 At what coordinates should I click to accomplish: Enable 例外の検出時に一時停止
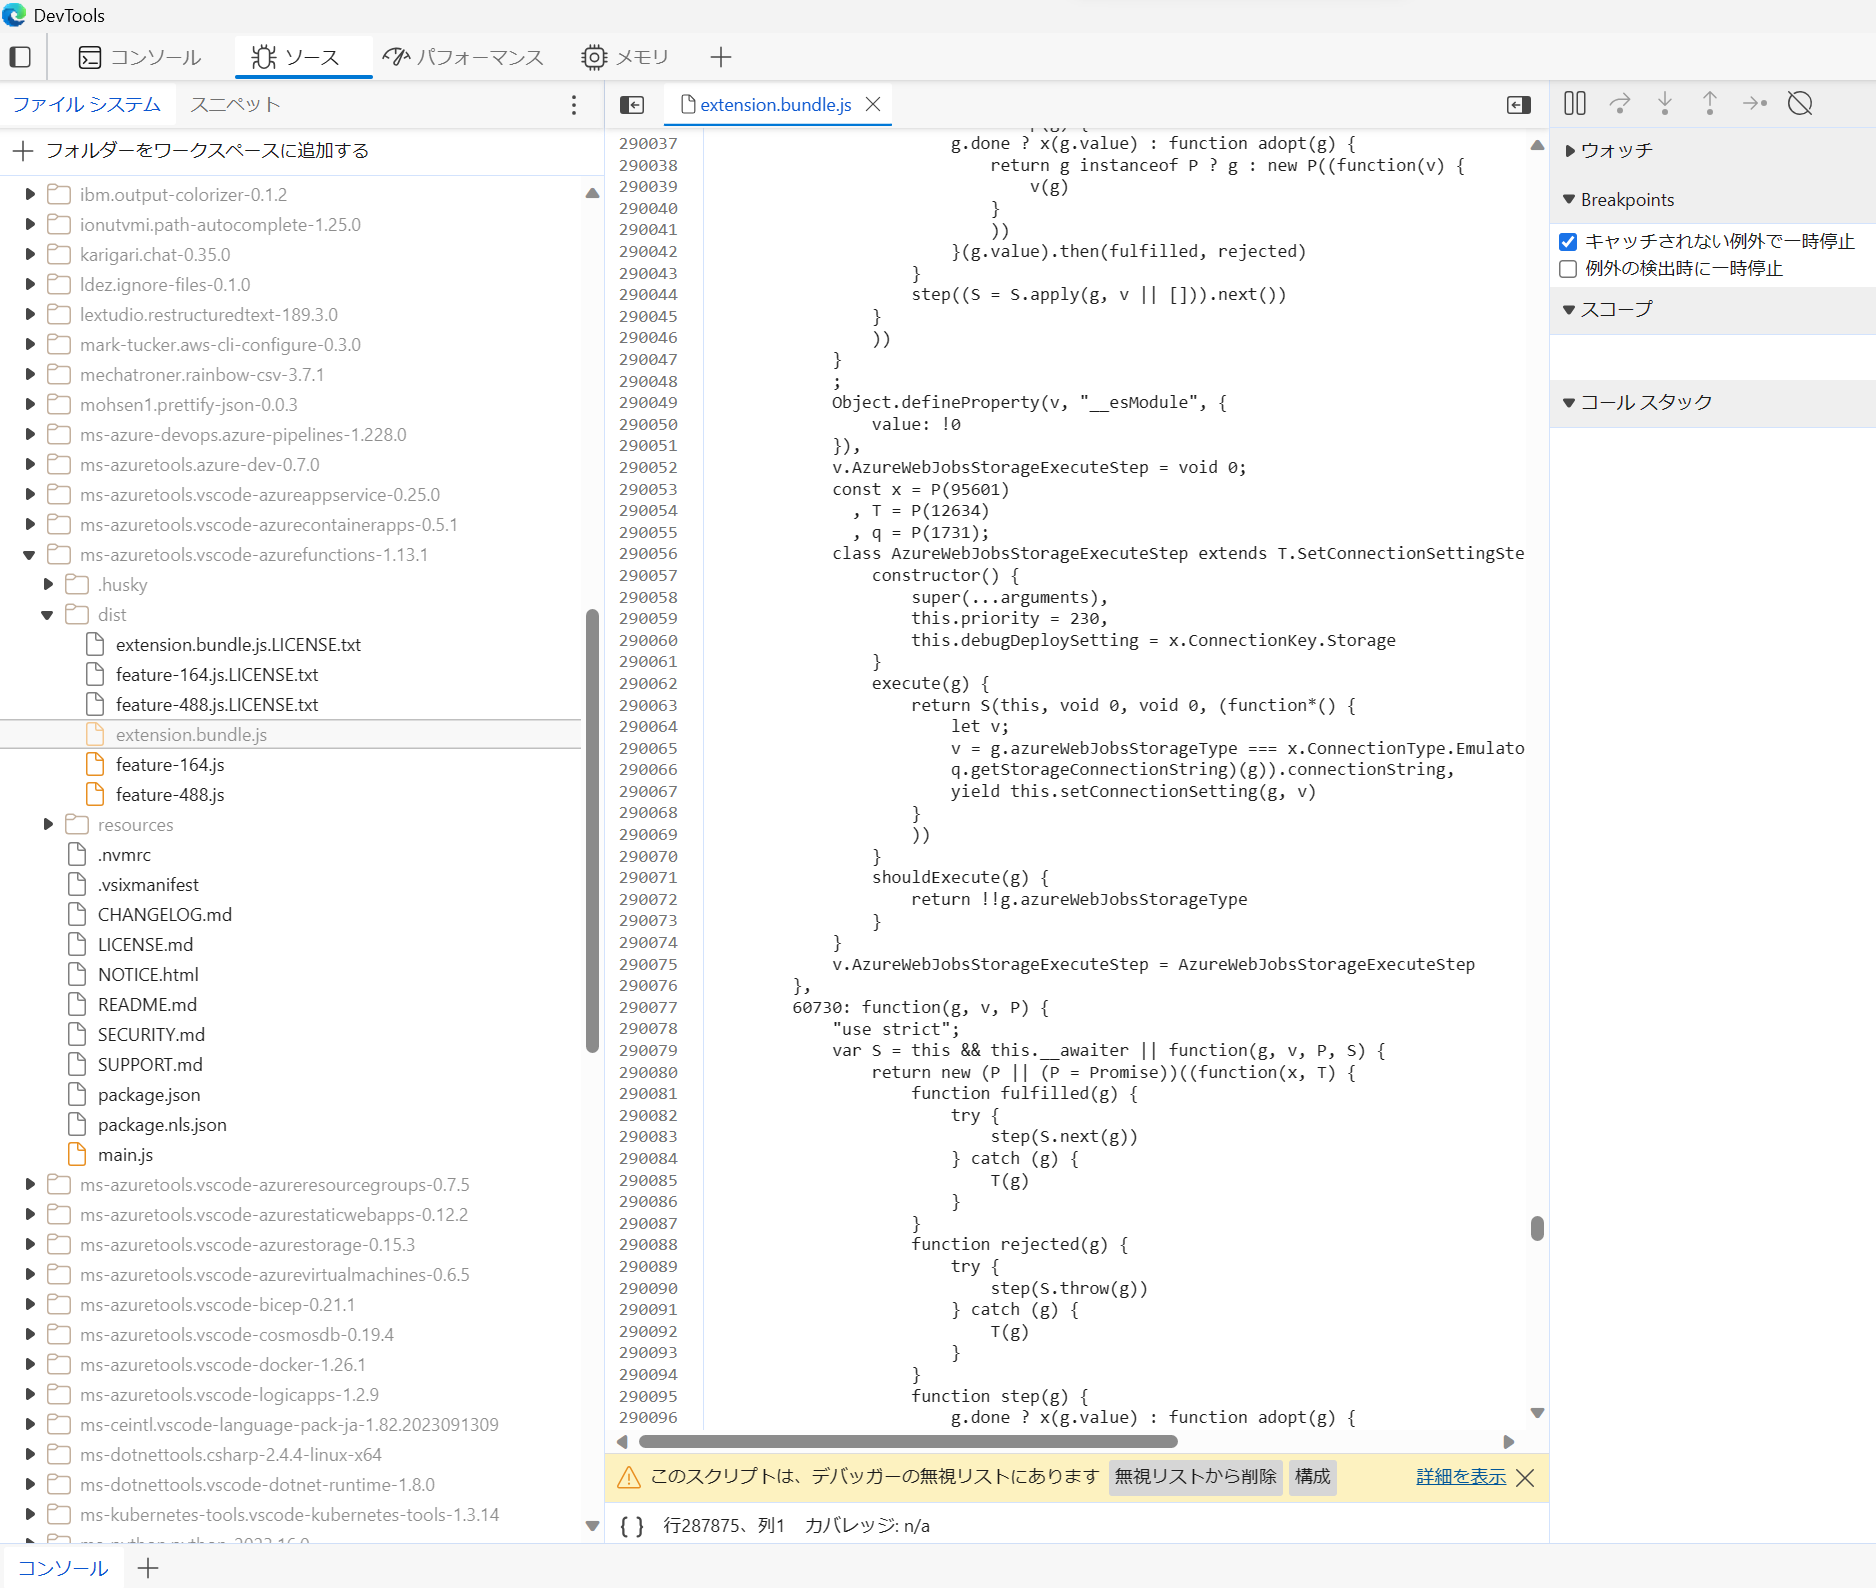tap(1567, 268)
